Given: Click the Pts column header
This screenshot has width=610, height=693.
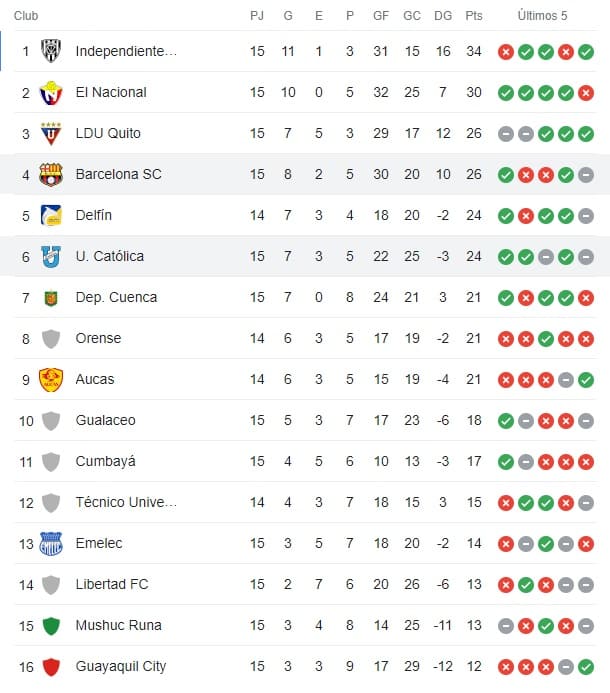Looking at the screenshot, I should click(x=474, y=16).
